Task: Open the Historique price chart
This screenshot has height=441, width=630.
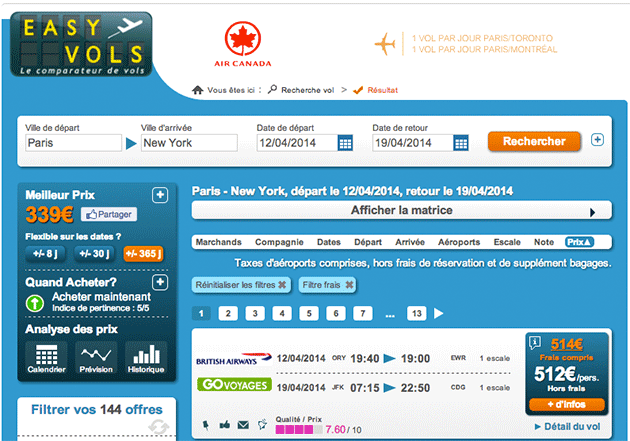Action: tap(146, 358)
